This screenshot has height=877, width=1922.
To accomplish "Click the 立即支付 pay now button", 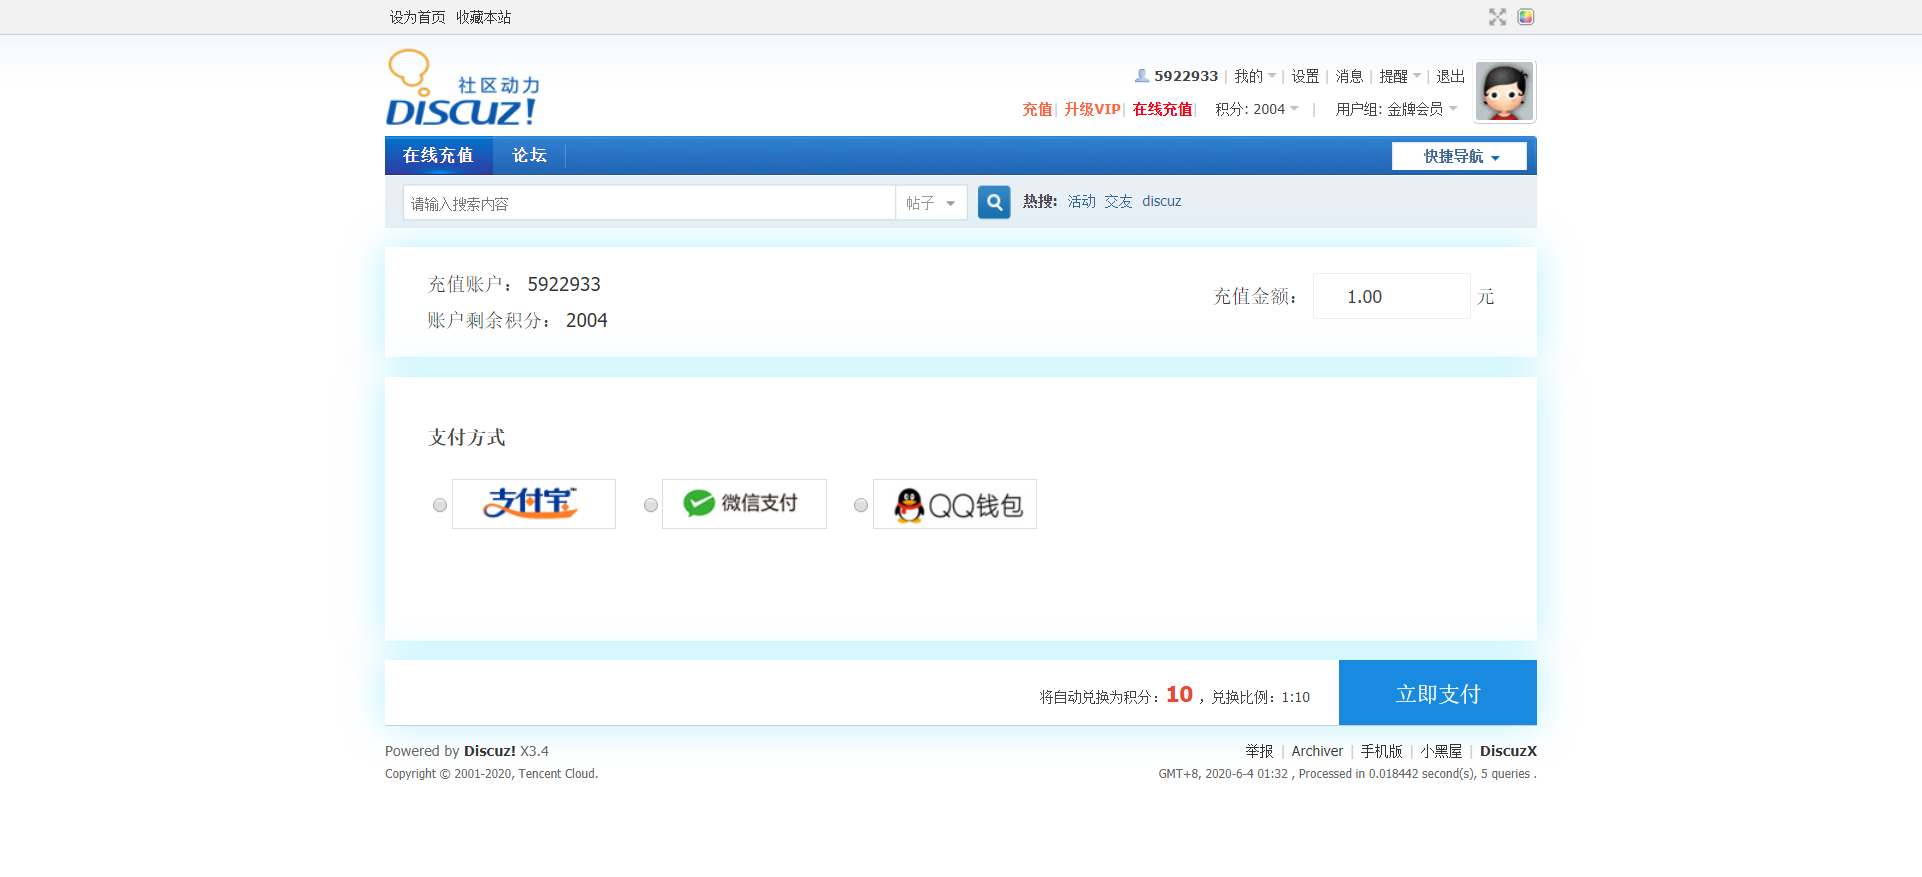I will tap(1438, 693).
